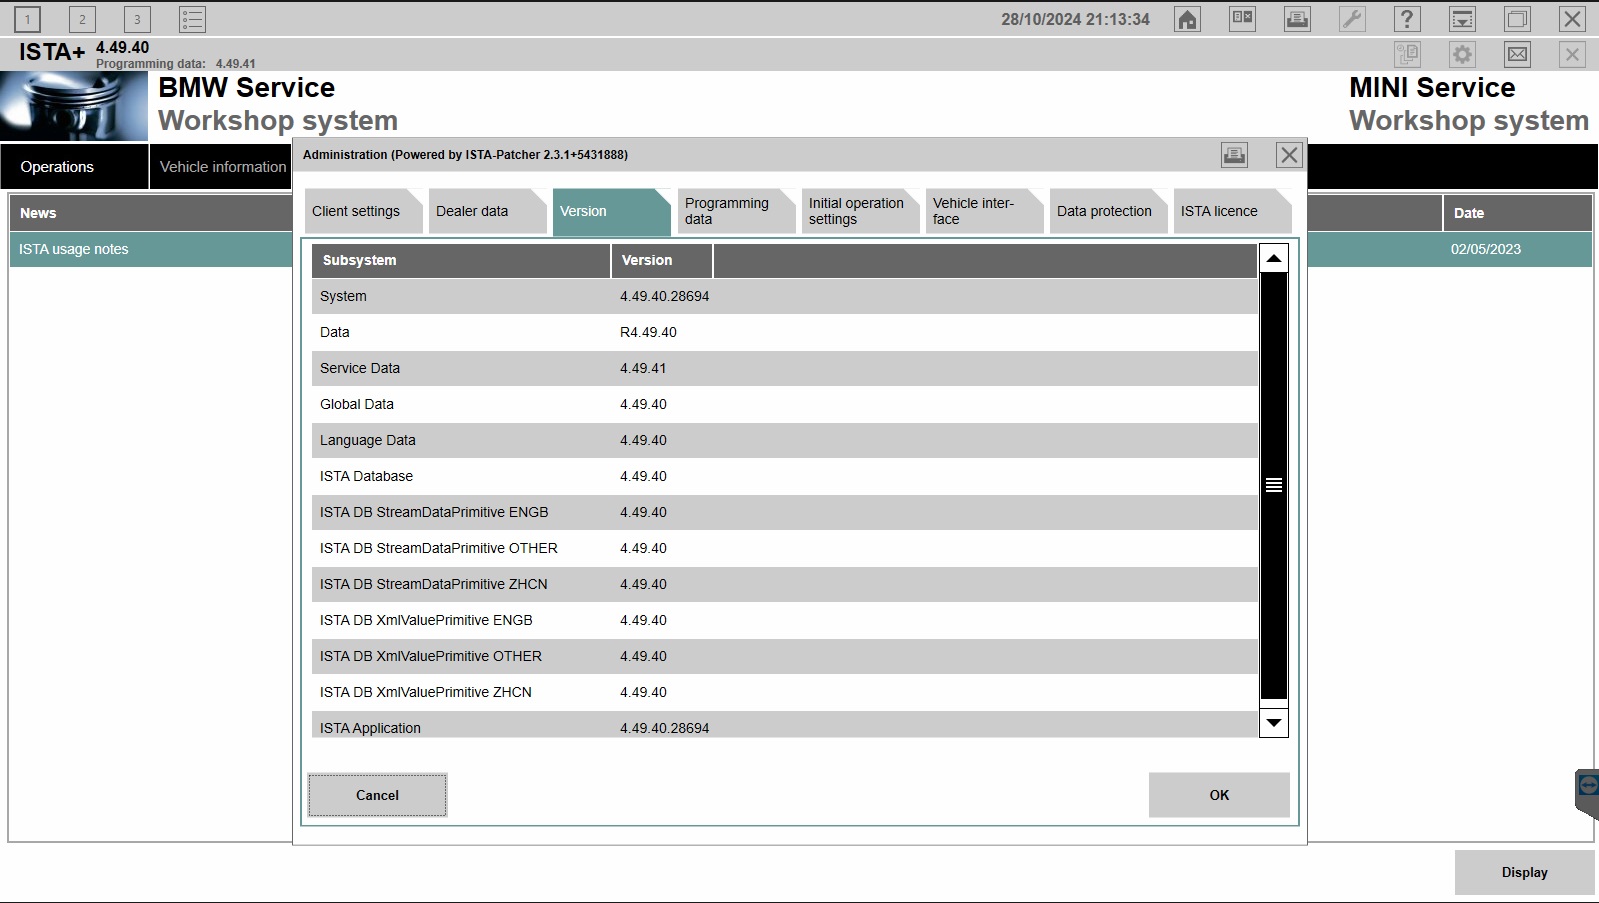This screenshot has width=1599, height=903.
Task: Click System version 4.49.40.28694 value
Action: 664,296
